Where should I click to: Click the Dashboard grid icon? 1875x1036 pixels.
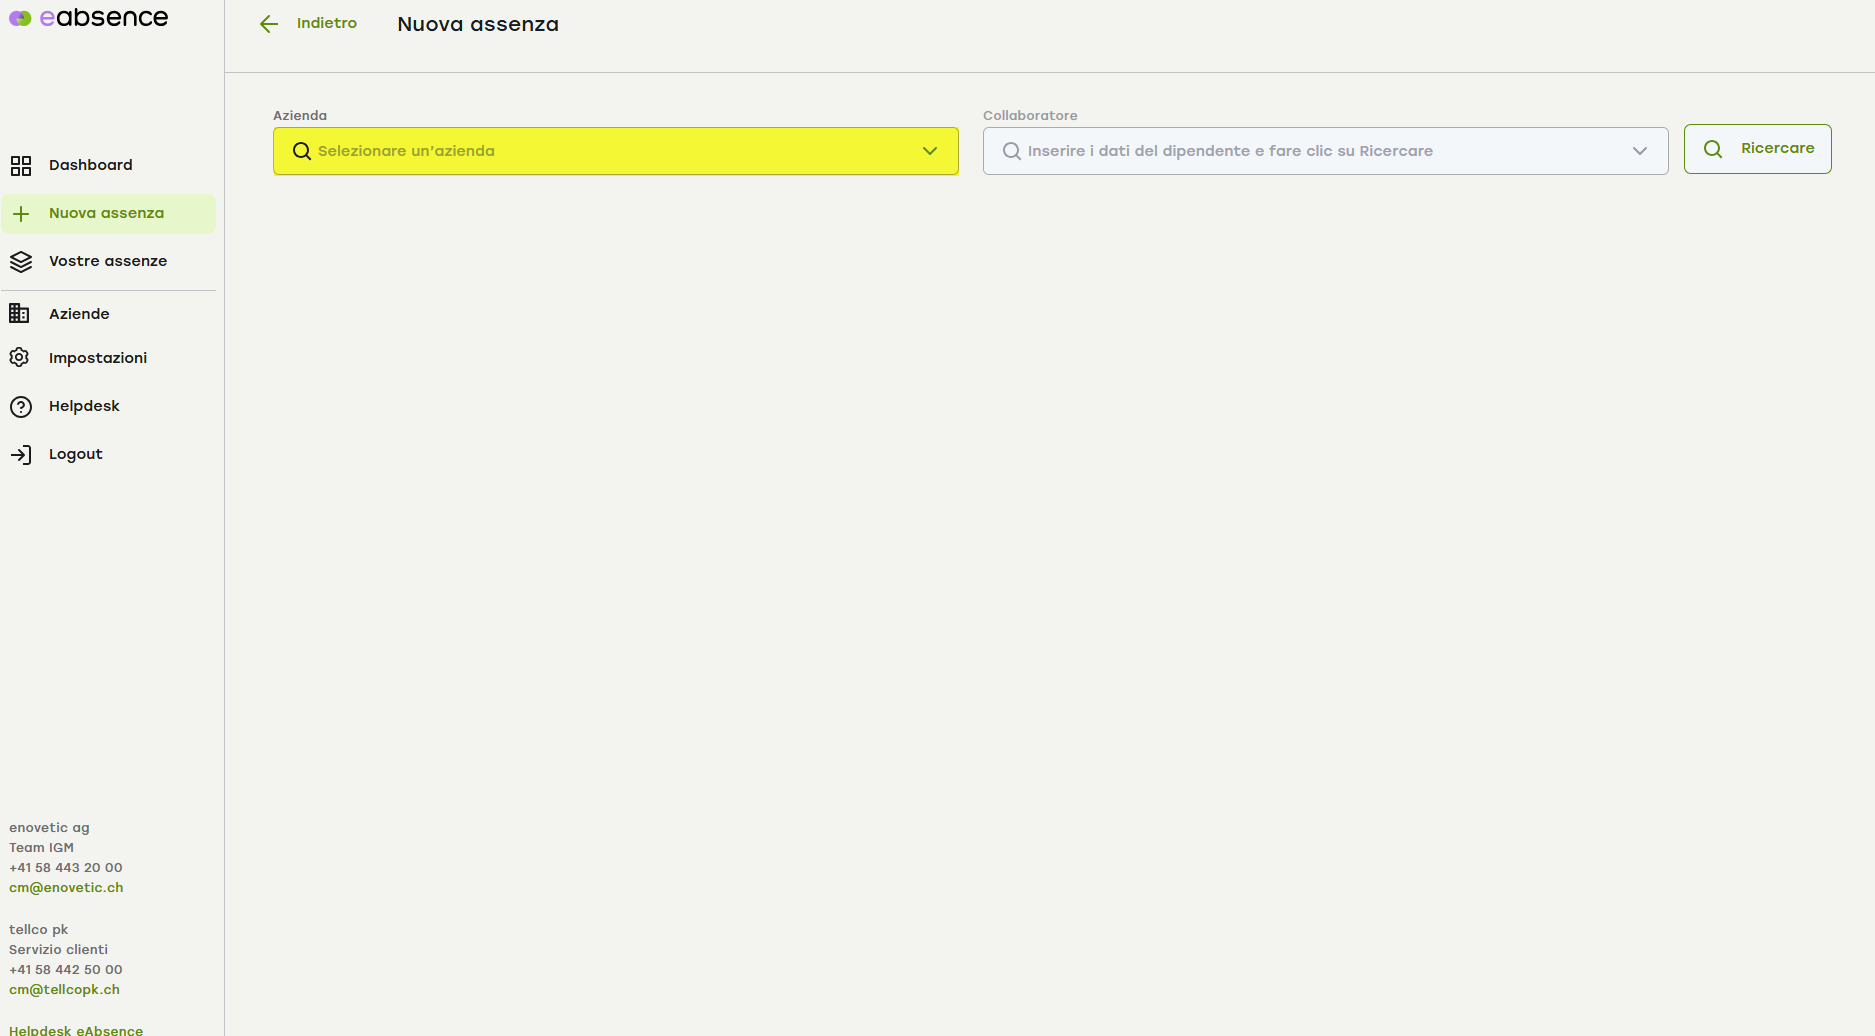20,166
